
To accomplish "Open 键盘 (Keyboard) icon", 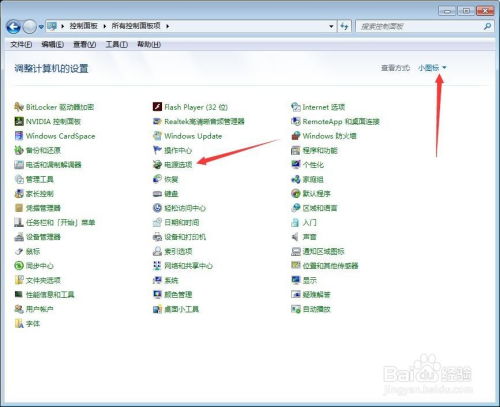I will point(157,194).
